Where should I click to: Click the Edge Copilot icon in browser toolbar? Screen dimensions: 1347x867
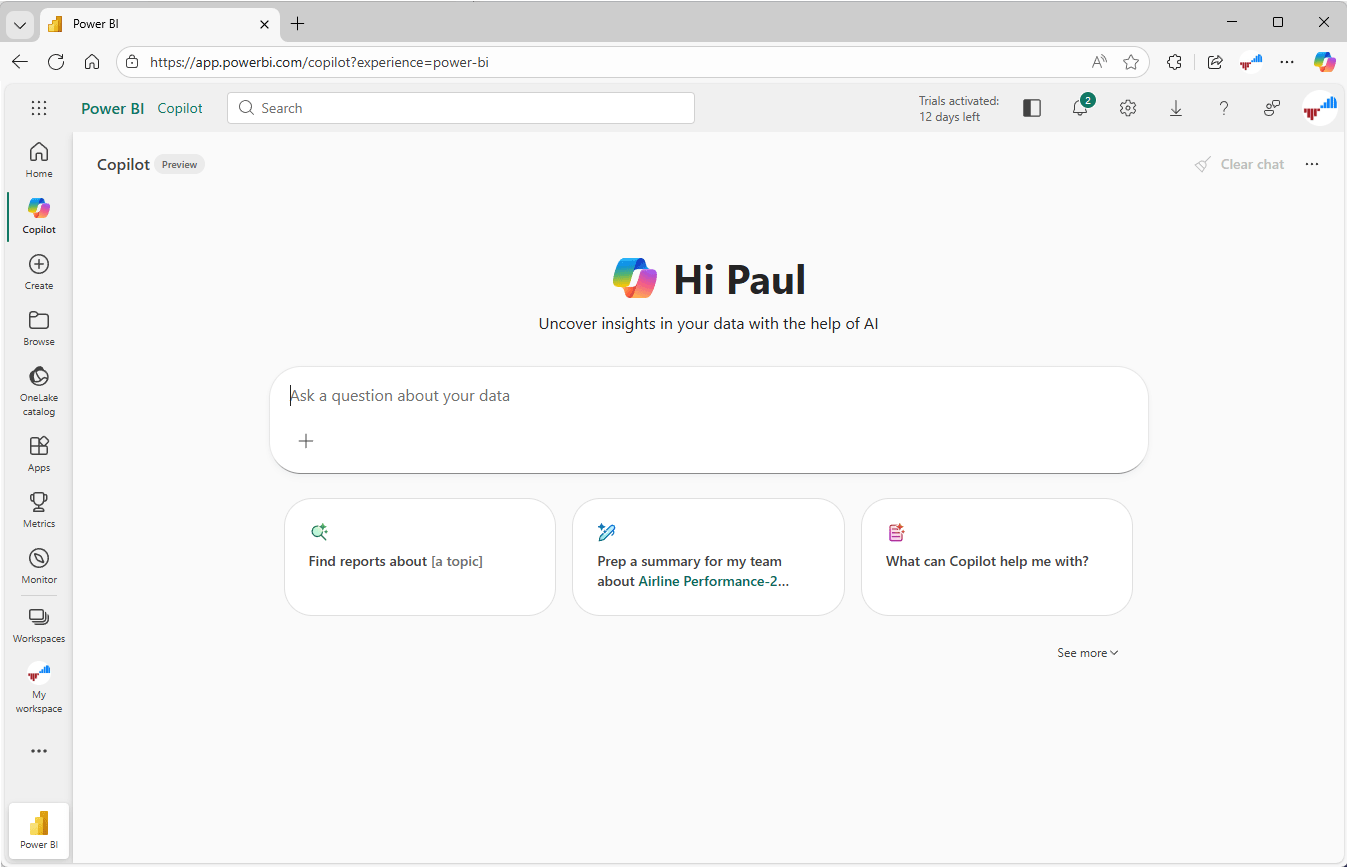pos(1325,62)
